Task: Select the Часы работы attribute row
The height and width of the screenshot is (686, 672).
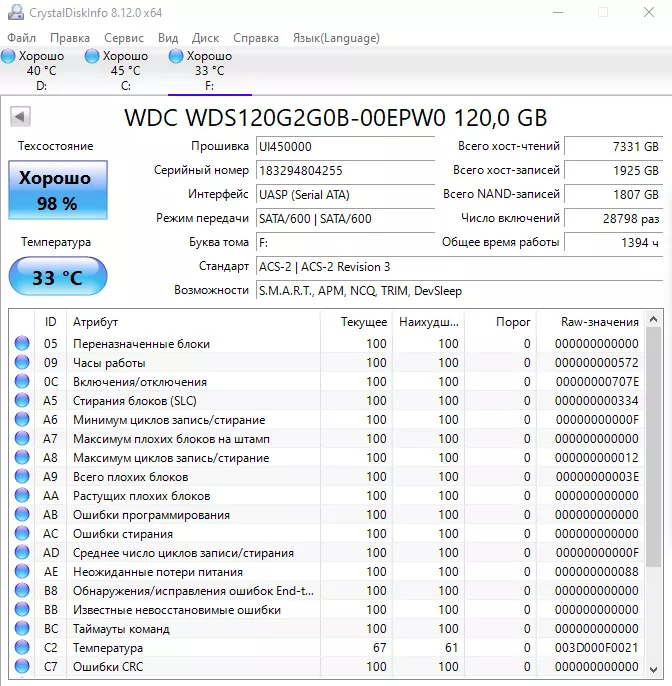Action: tap(109, 363)
